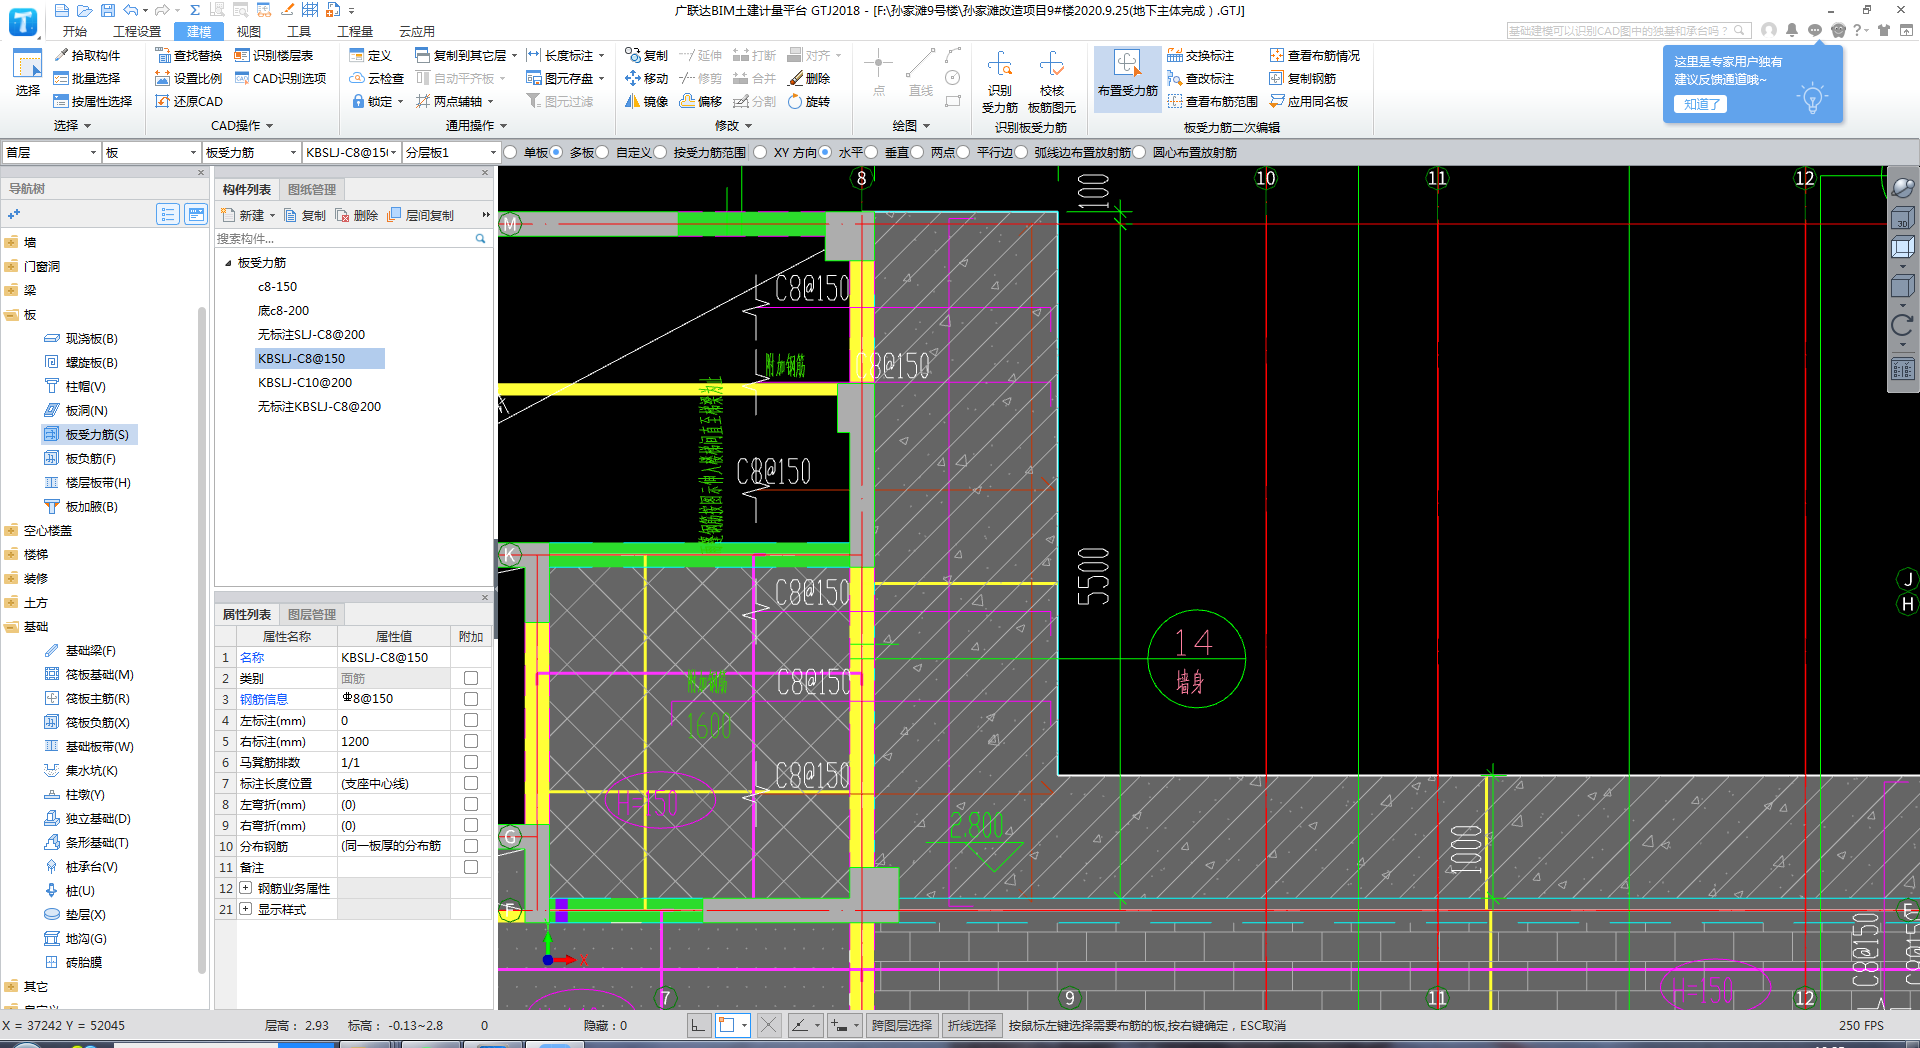Click 查看布筋情况 view rebar layout
Viewport: 1920px width, 1048px height.
(1315, 55)
